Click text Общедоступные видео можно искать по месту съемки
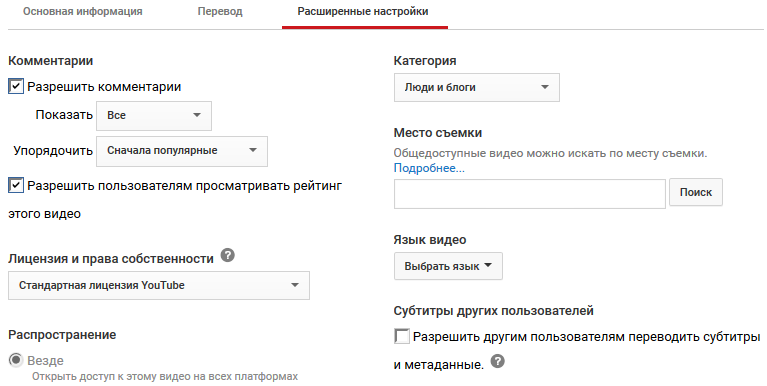767x386 pixels. 550,153
